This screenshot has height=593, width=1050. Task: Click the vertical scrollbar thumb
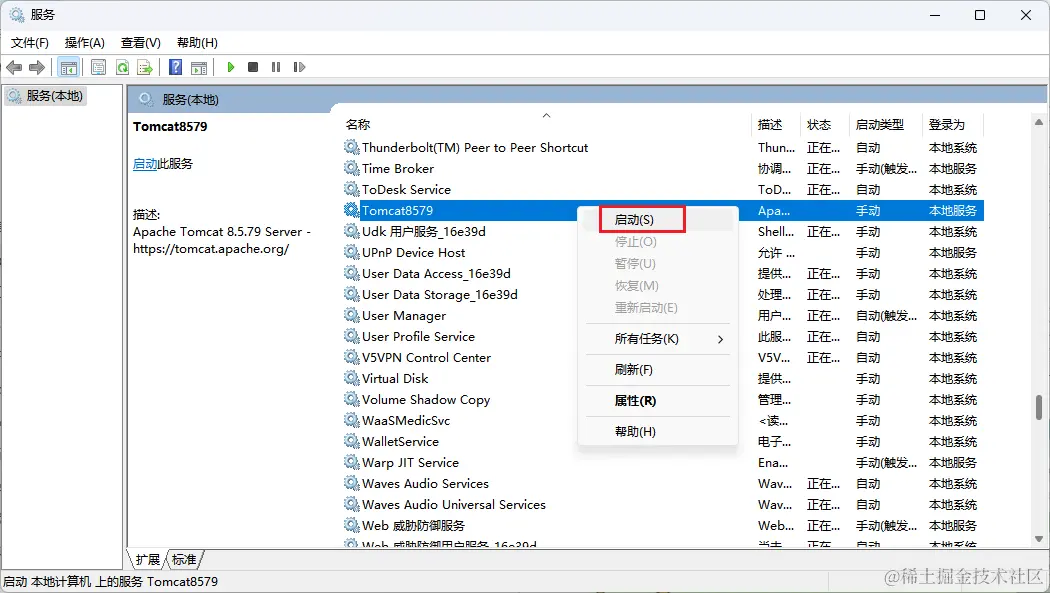pyautogui.click(x=1039, y=407)
